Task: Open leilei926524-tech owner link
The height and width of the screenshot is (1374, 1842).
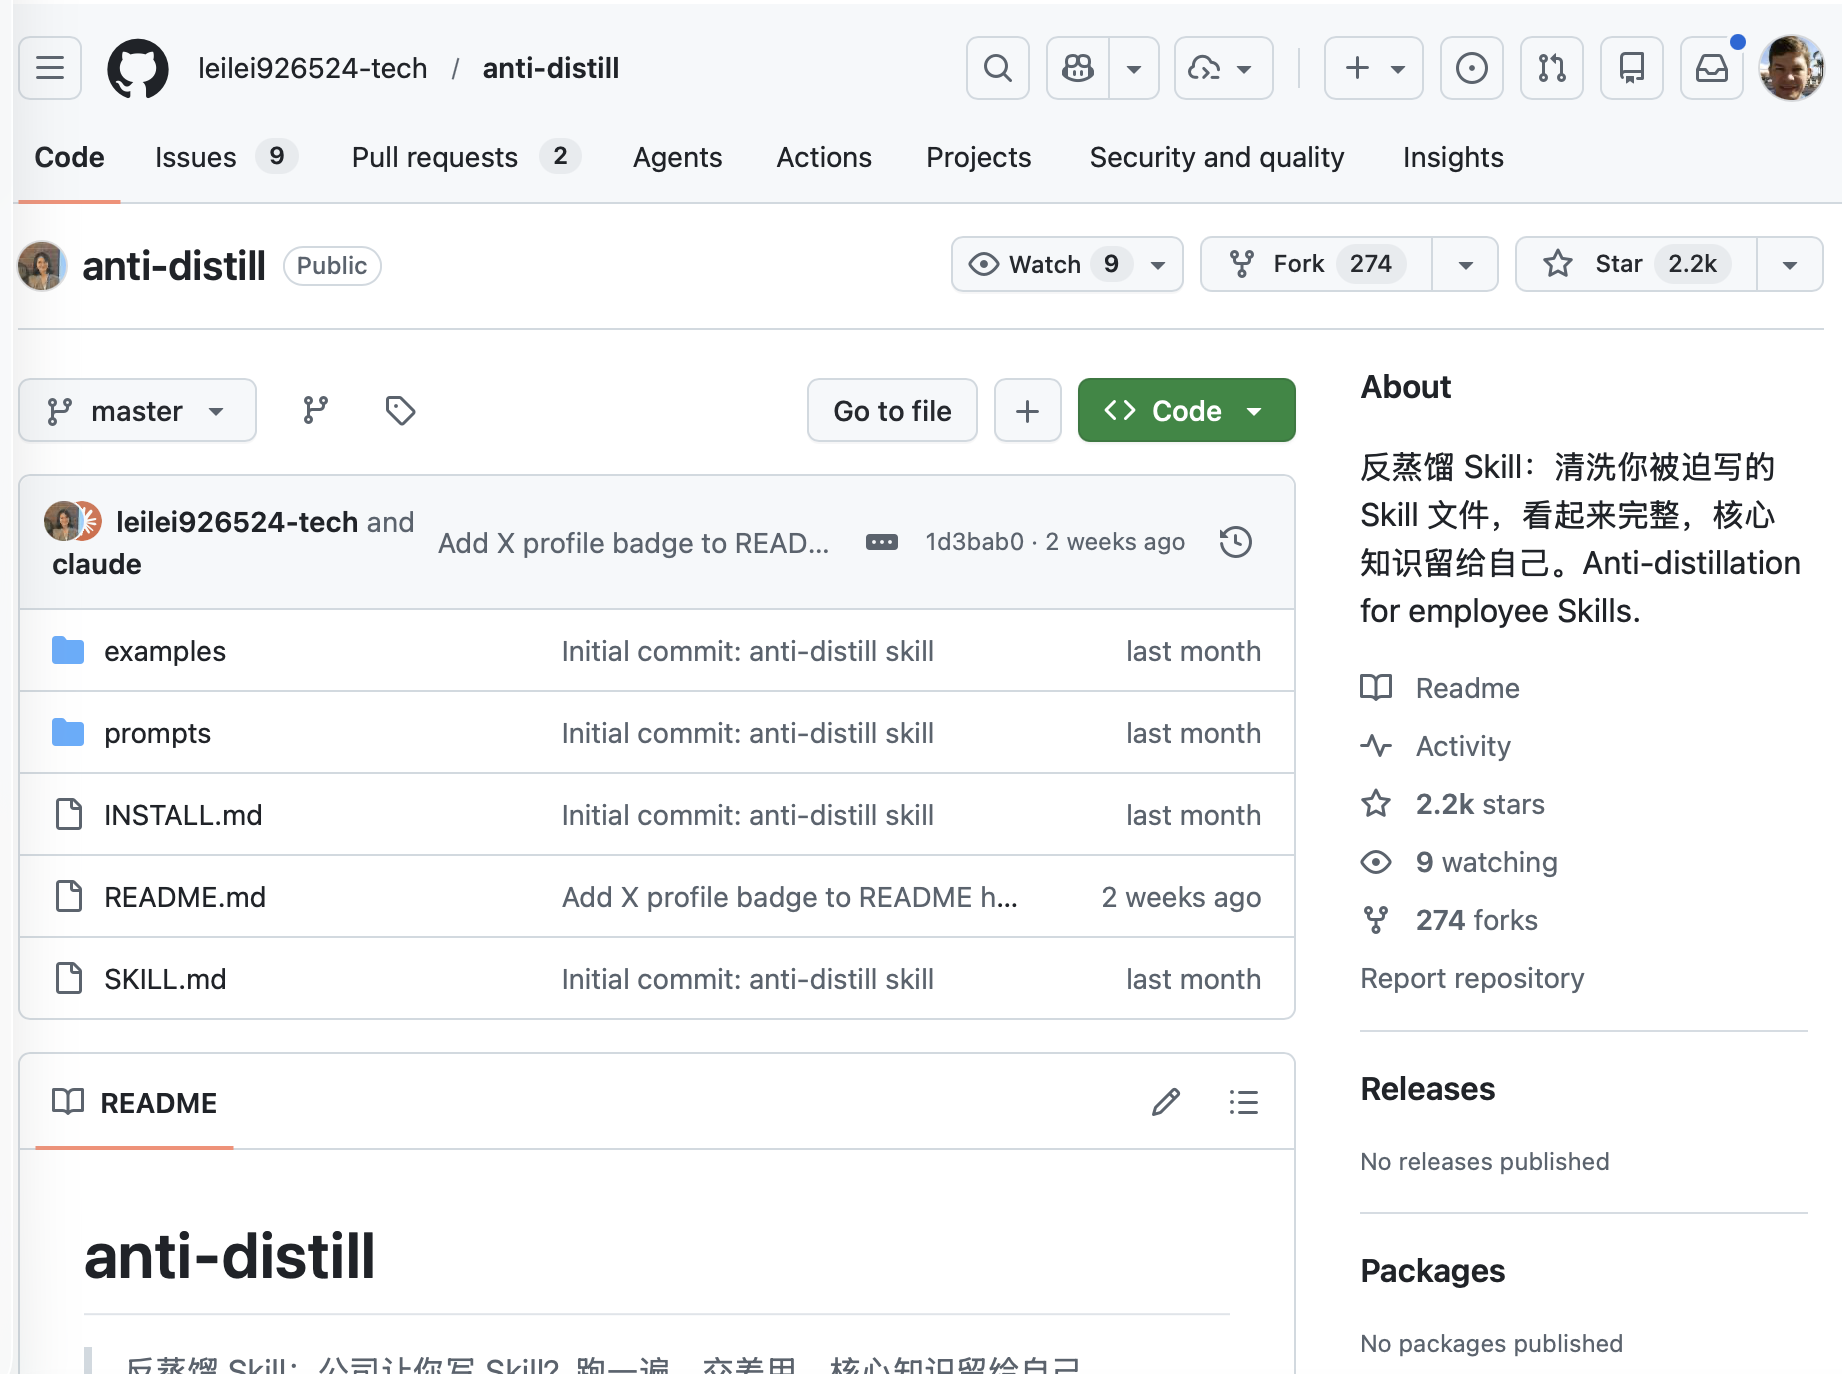Action: [312, 68]
